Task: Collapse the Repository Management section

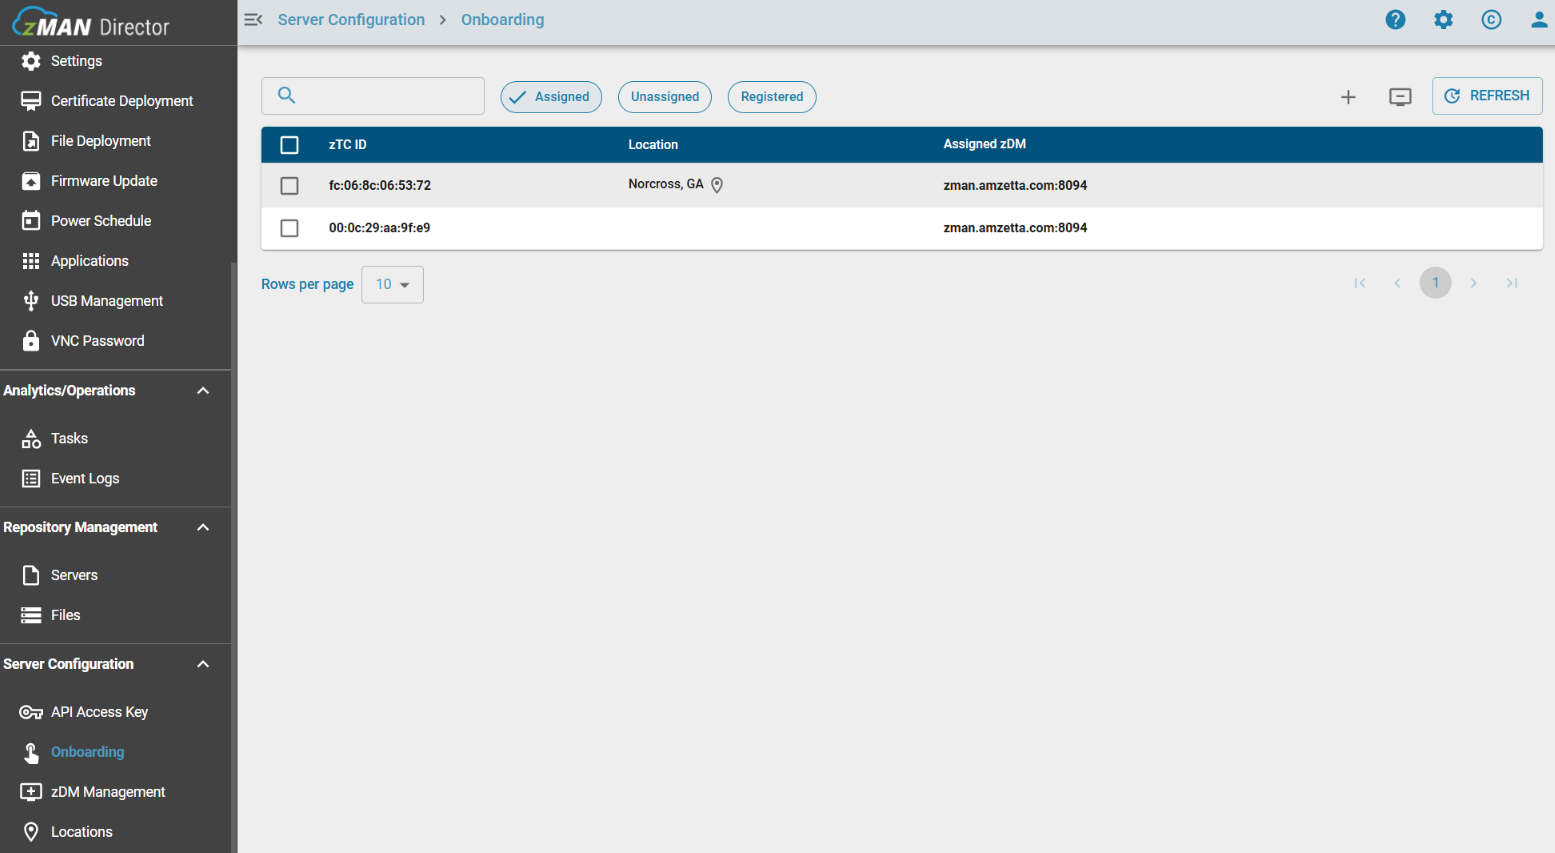Action: (x=203, y=528)
